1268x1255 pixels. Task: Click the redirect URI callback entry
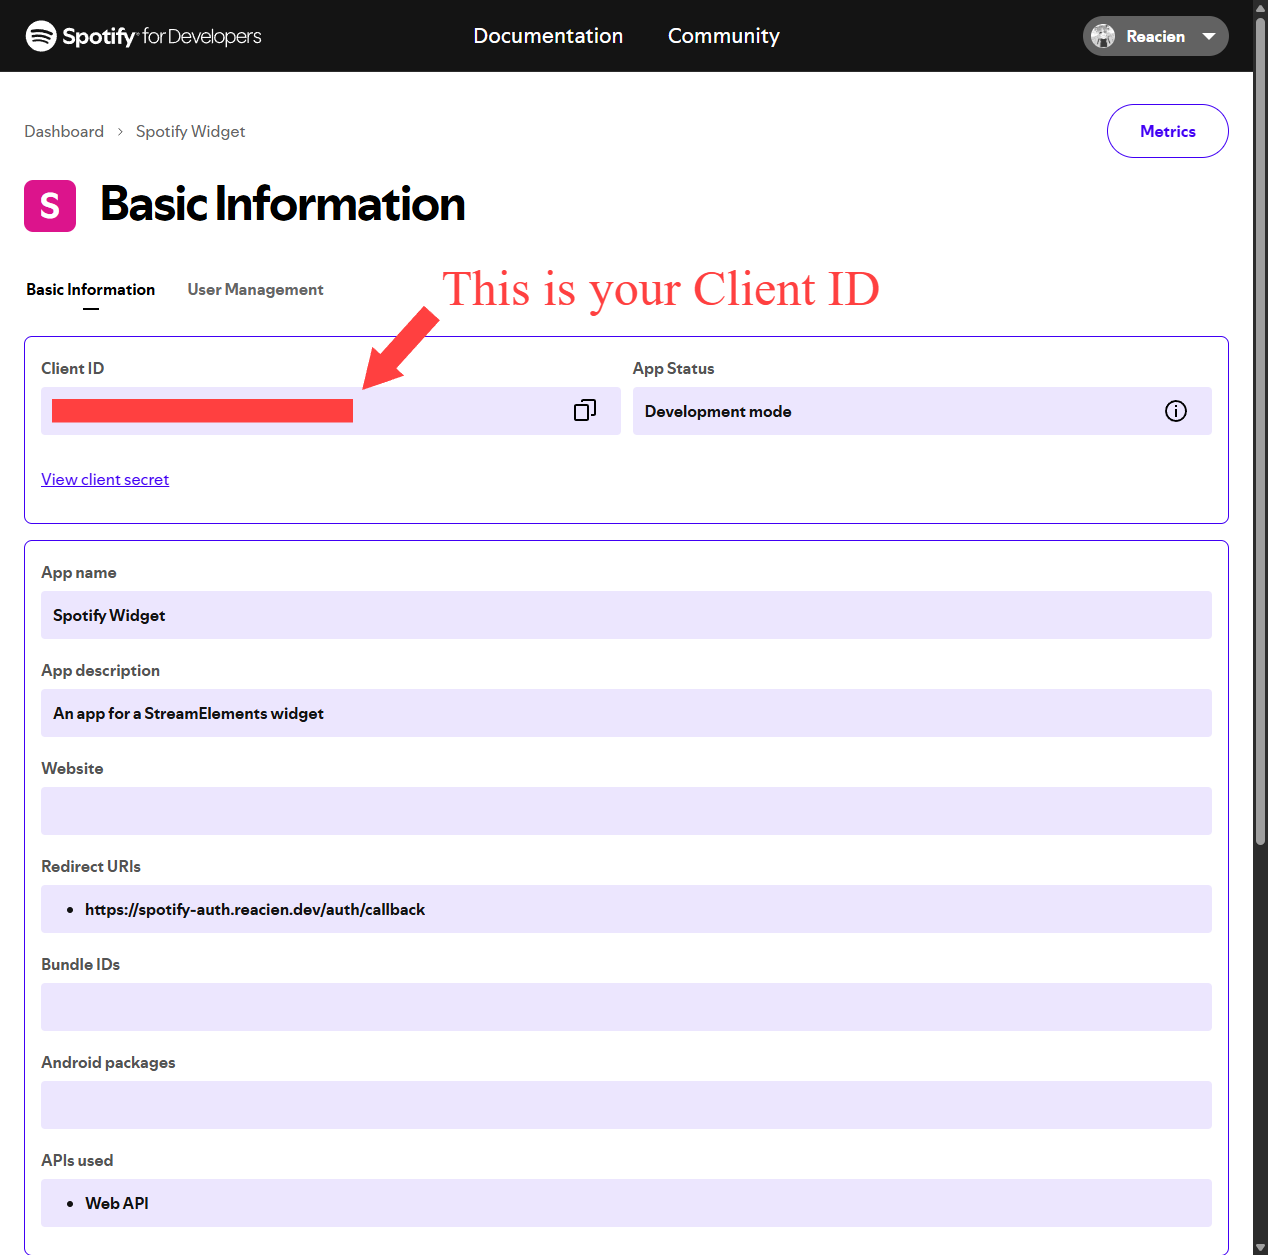(x=255, y=910)
